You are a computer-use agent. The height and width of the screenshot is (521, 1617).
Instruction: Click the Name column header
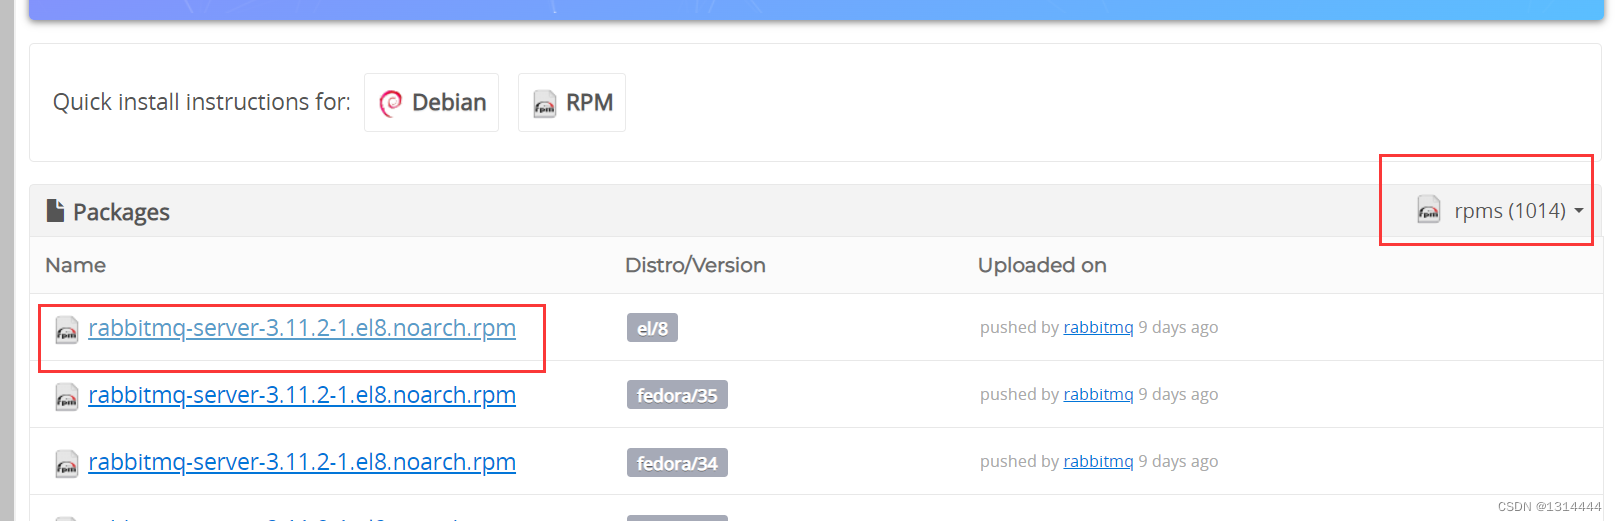pyautogui.click(x=76, y=265)
